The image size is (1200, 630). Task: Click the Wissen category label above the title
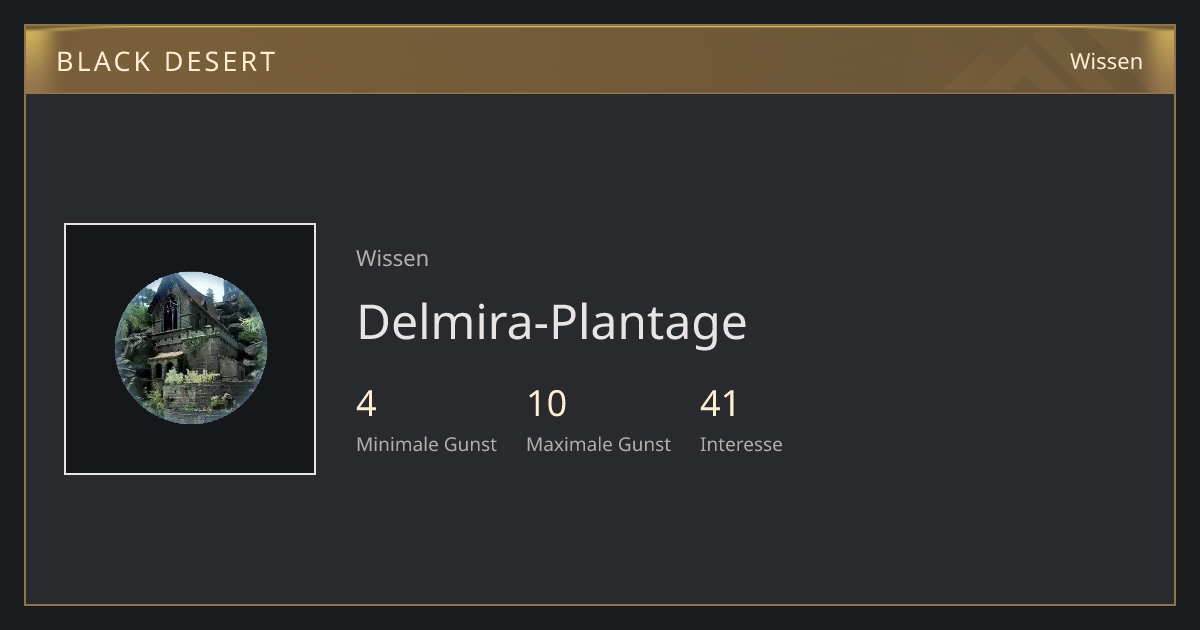coord(392,258)
